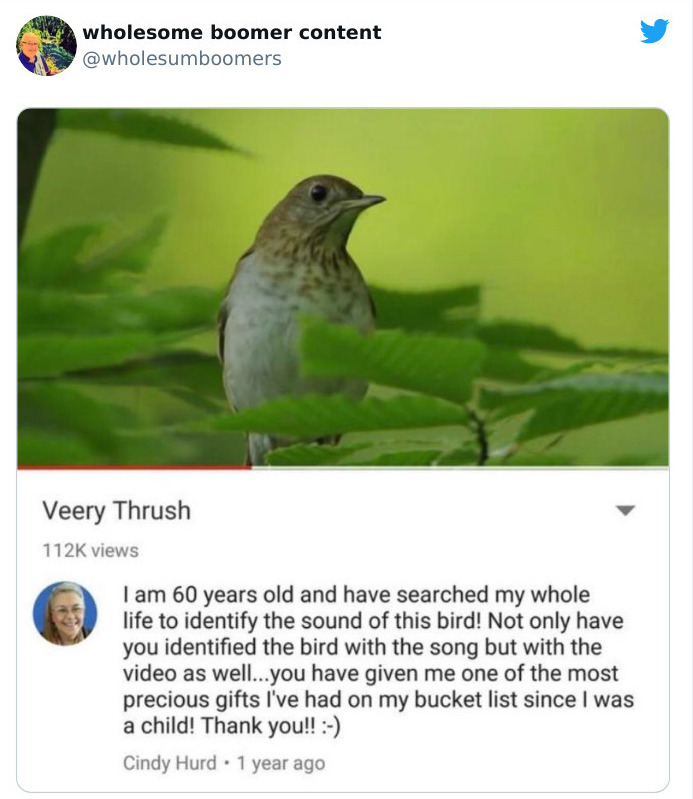The image size is (693, 799).
Task: Click the commenter's round profile picture
Action: 65,613
